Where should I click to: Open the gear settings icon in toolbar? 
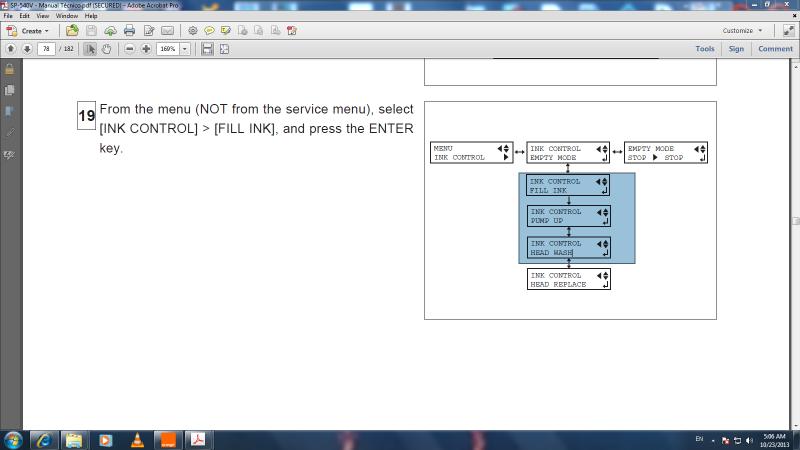[x=192, y=31]
